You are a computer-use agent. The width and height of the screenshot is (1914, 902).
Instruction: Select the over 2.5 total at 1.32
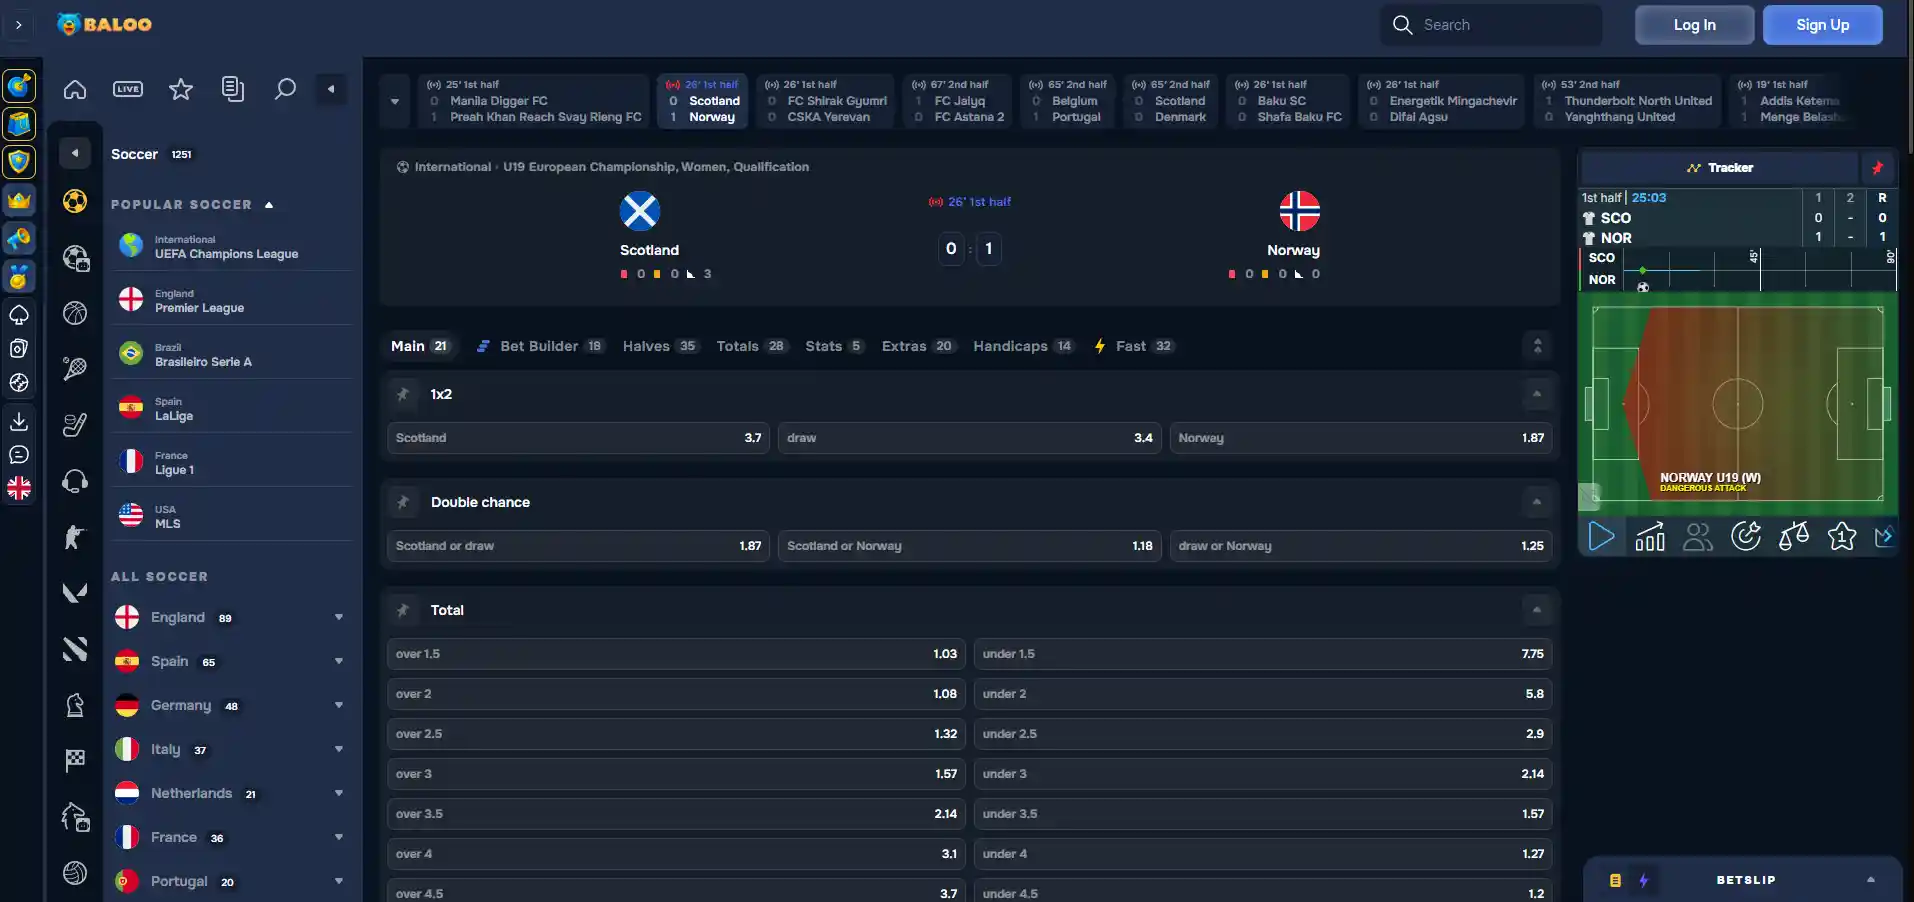click(x=676, y=734)
